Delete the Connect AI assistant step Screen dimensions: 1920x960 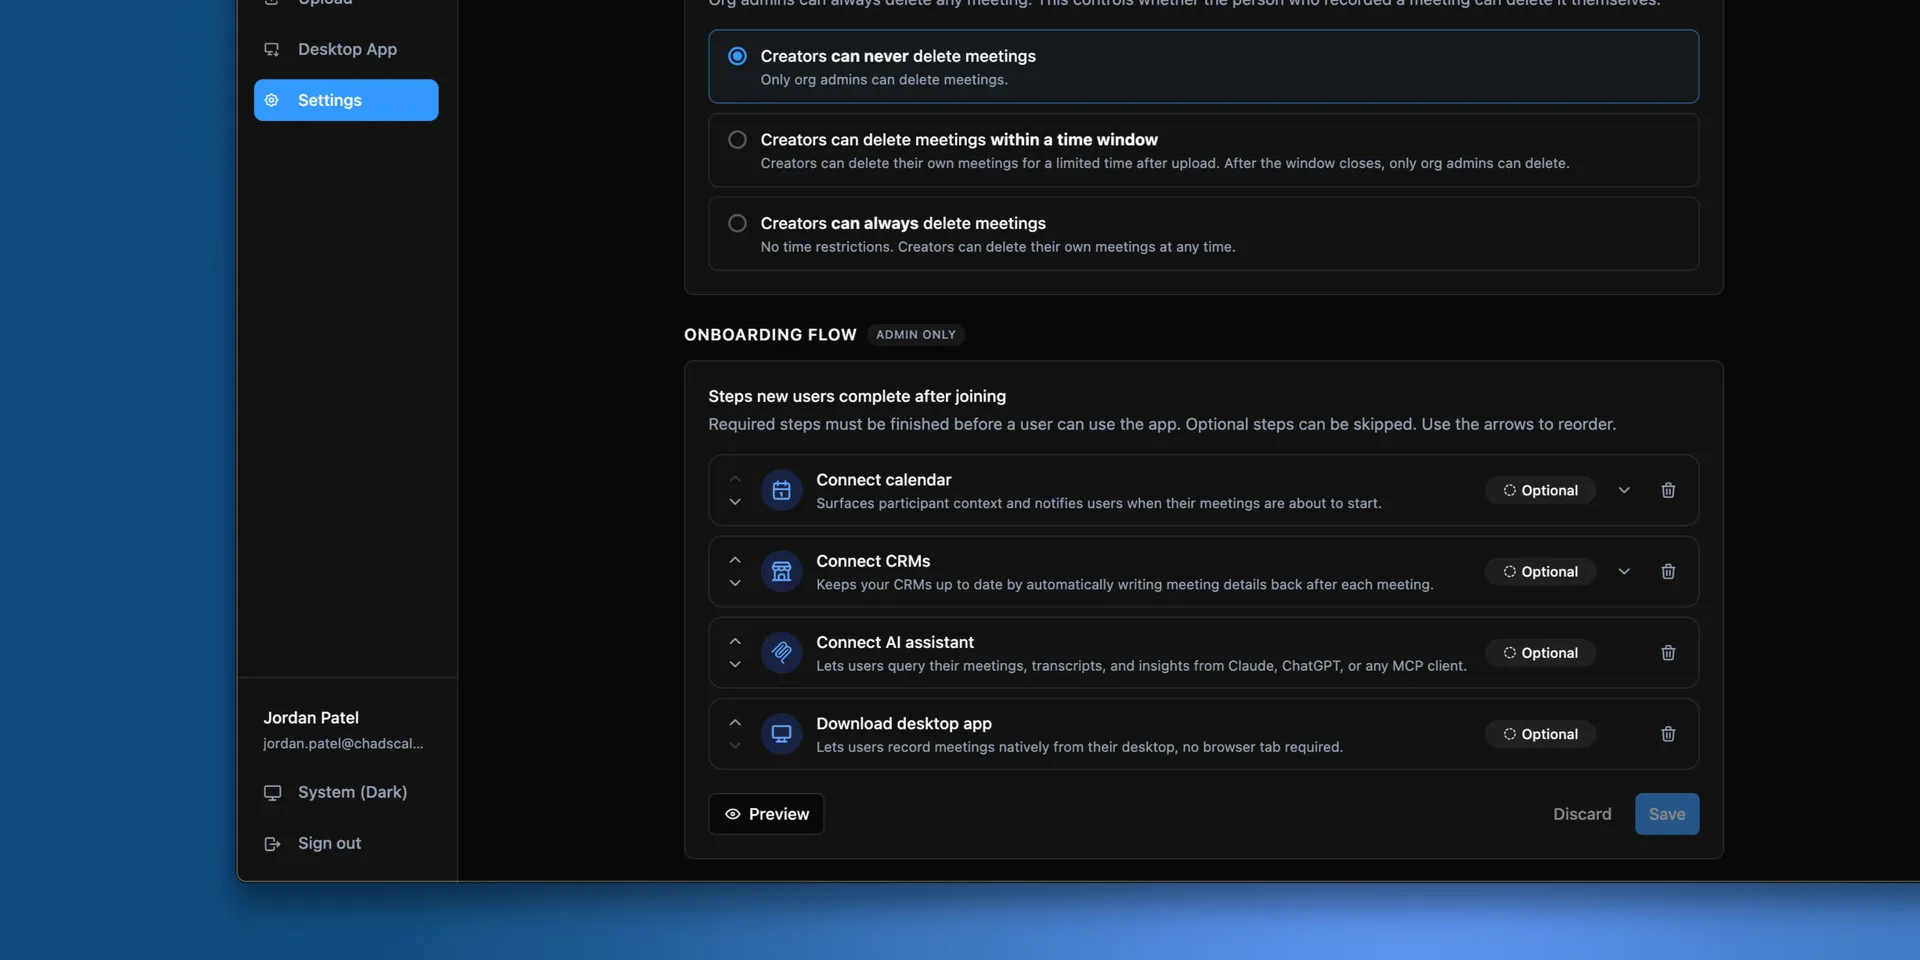pos(1668,652)
